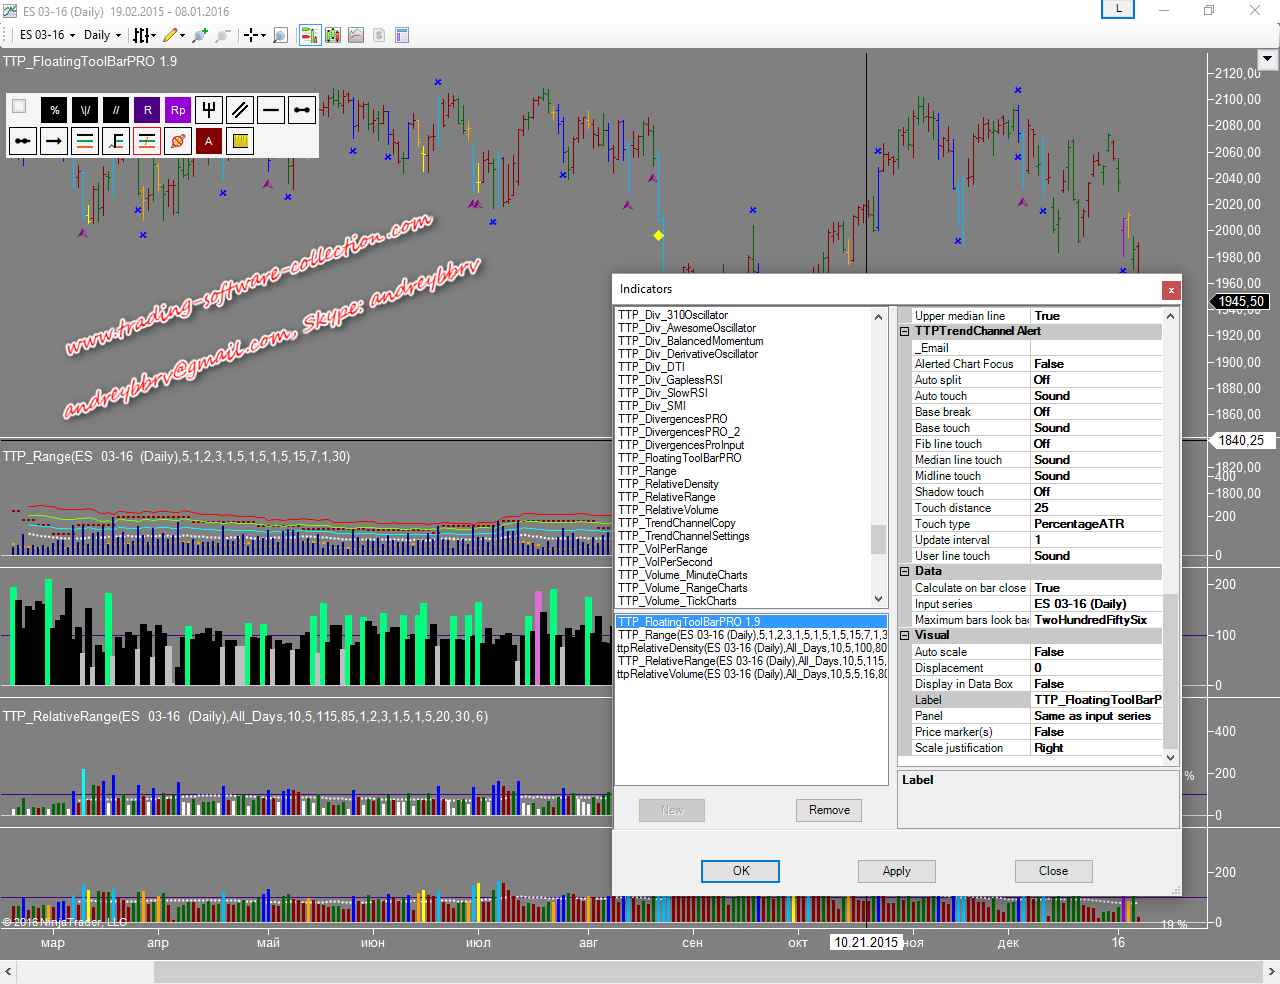The image size is (1280, 984).
Task: Select the applied TTP_Range indicator entry
Action: (x=752, y=635)
